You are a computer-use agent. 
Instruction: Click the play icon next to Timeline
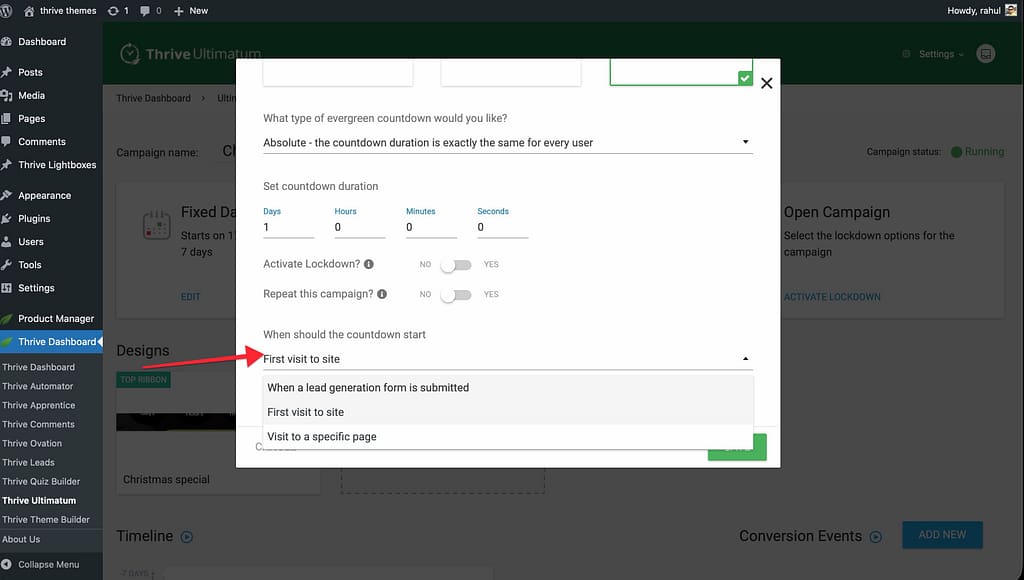point(186,537)
